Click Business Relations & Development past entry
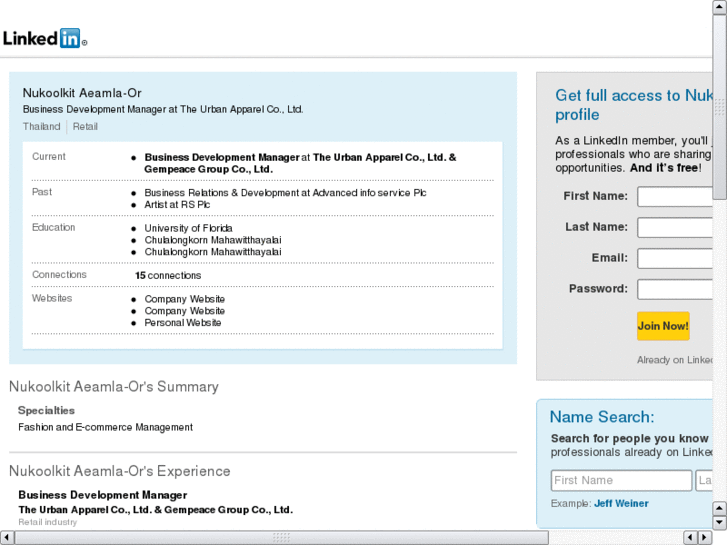 pyautogui.click(x=285, y=193)
